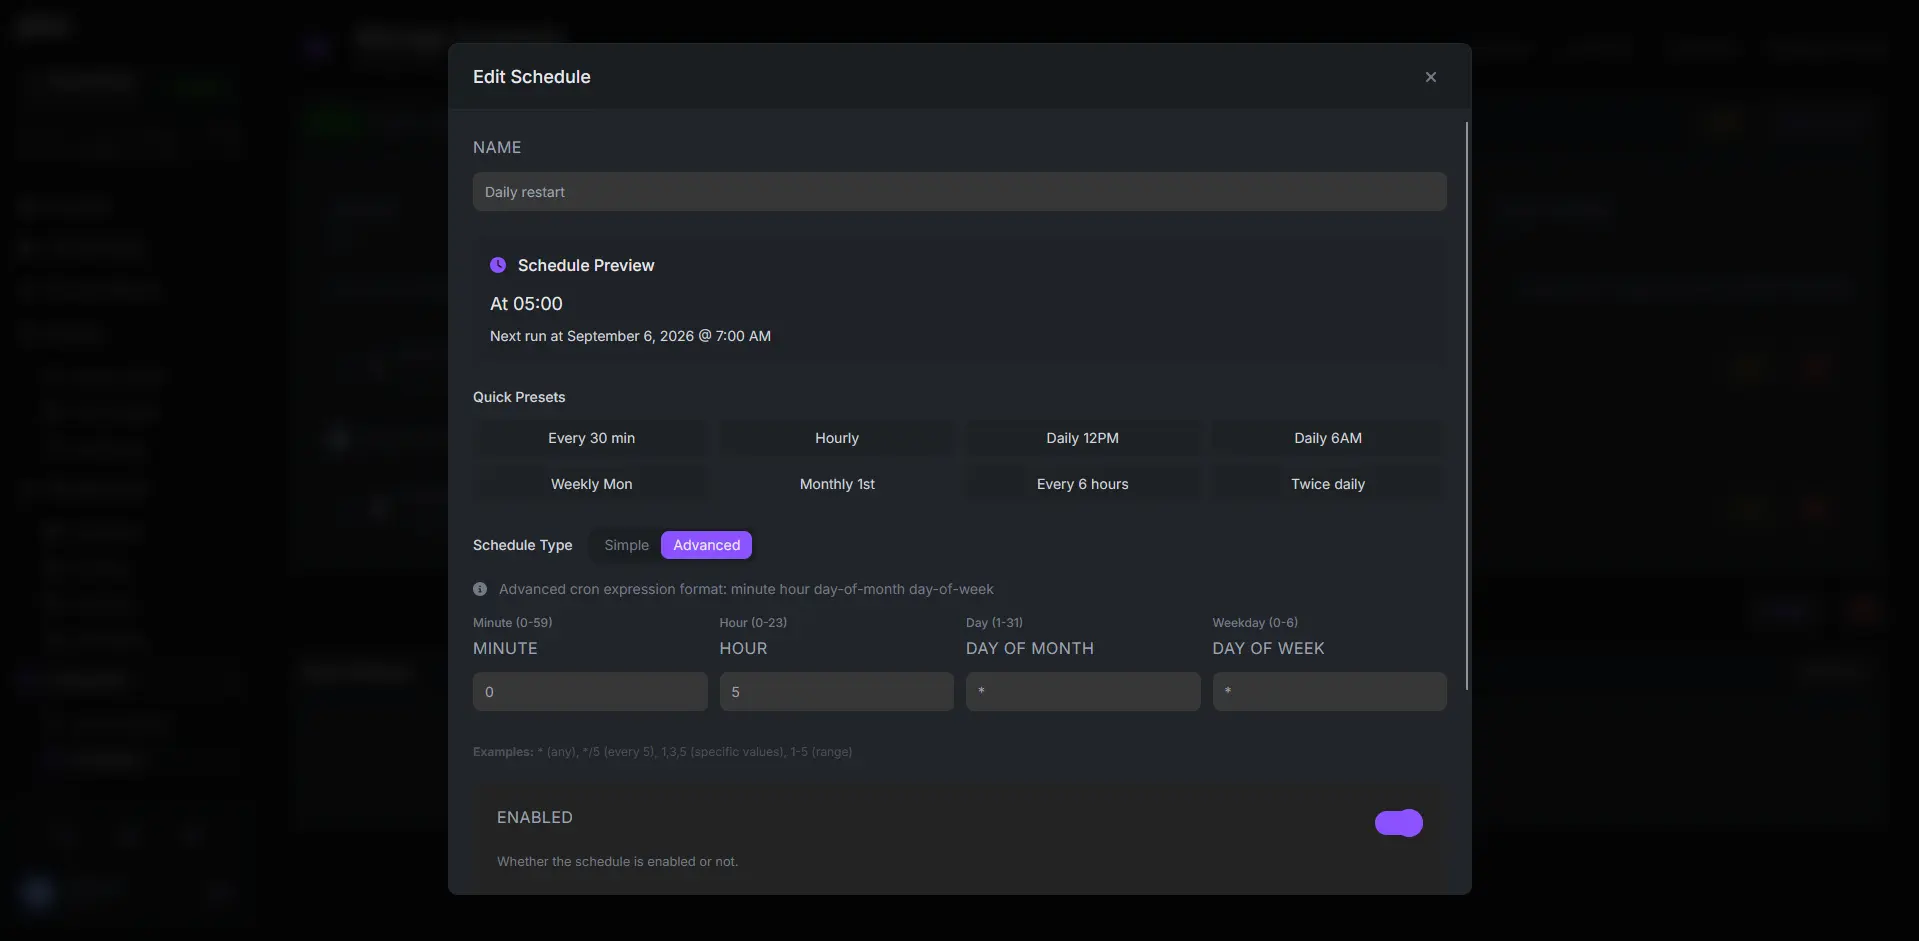Switch schedule type to Simple
Viewport: 1919px width, 941px height.
[x=626, y=545]
